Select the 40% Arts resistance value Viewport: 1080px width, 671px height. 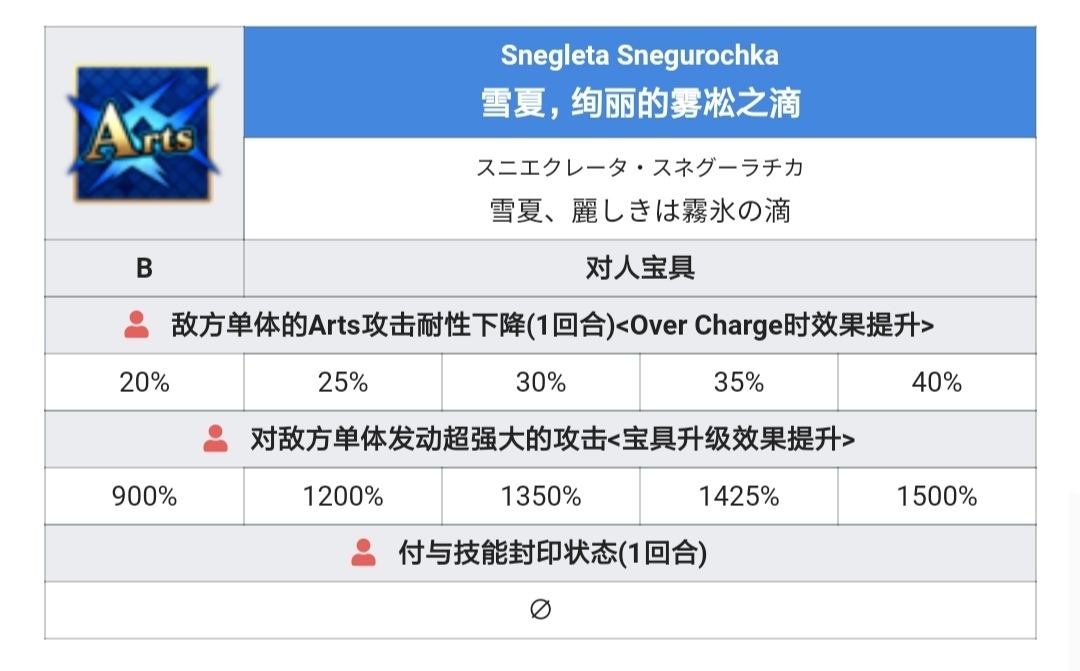(x=937, y=383)
